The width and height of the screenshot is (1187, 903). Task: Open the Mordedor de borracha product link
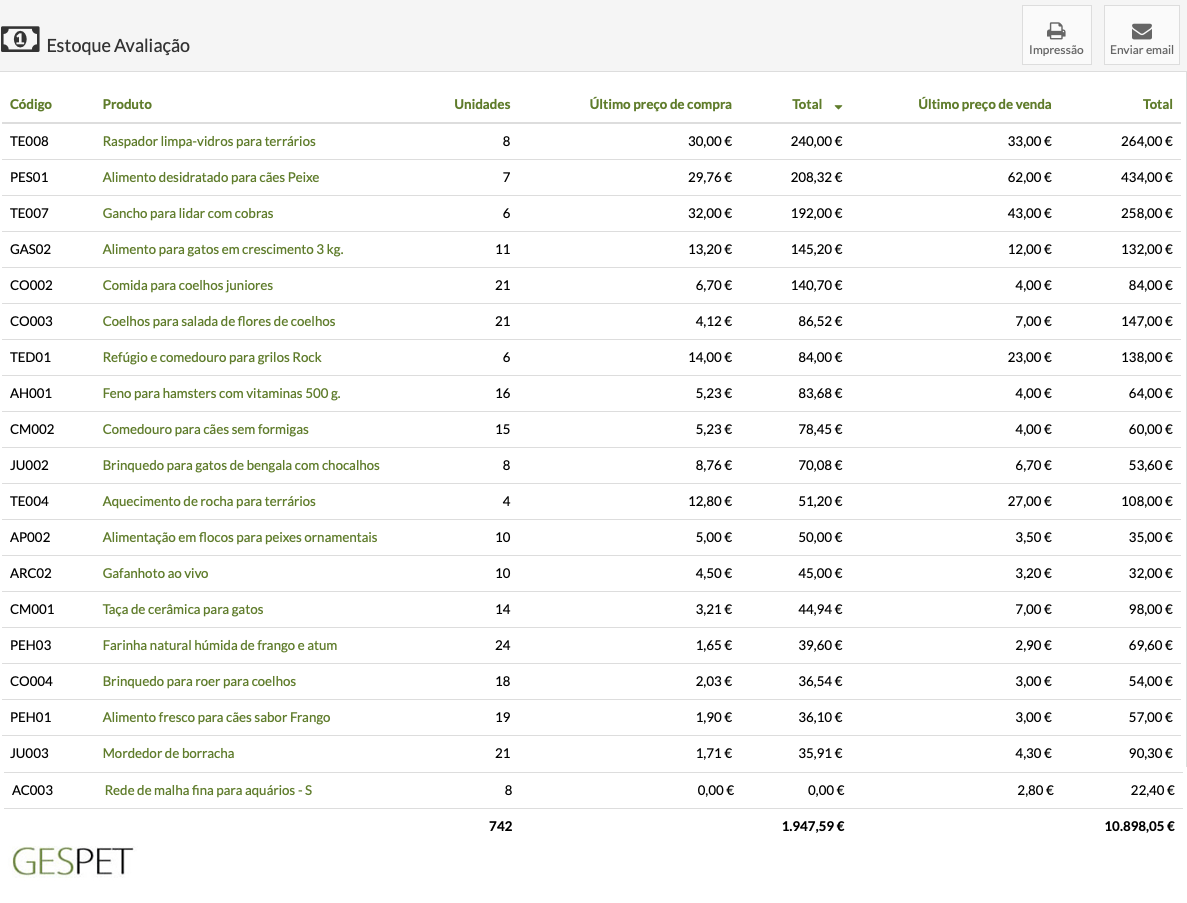pos(168,753)
